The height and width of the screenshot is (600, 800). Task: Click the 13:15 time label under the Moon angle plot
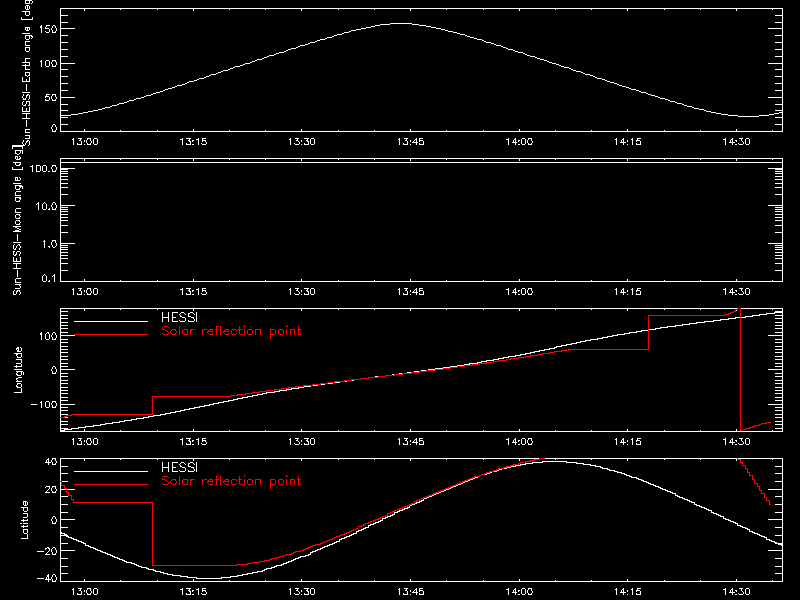point(193,292)
